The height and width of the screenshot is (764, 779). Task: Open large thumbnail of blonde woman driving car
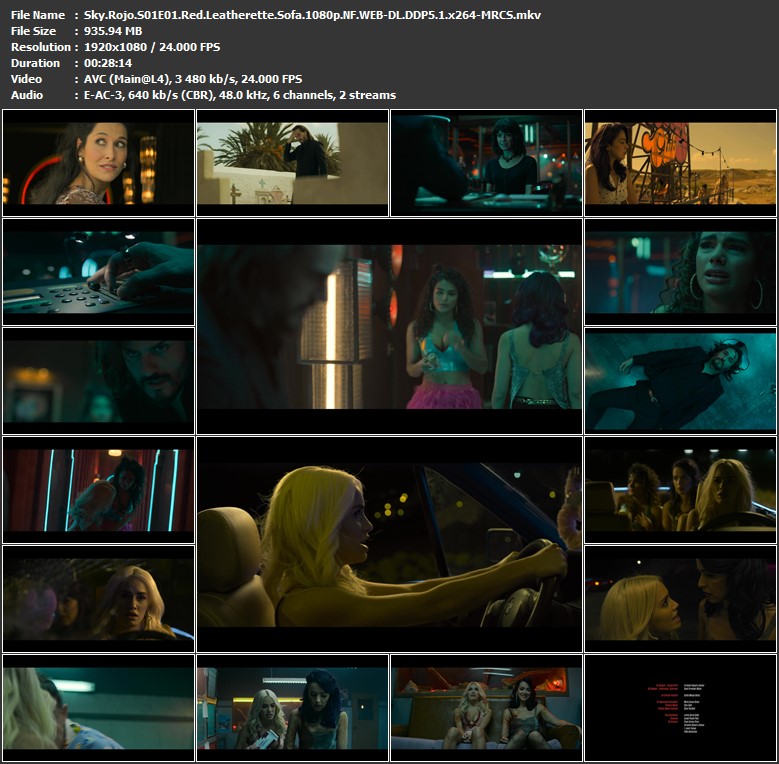pyautogui.click(x=390, y=544)
